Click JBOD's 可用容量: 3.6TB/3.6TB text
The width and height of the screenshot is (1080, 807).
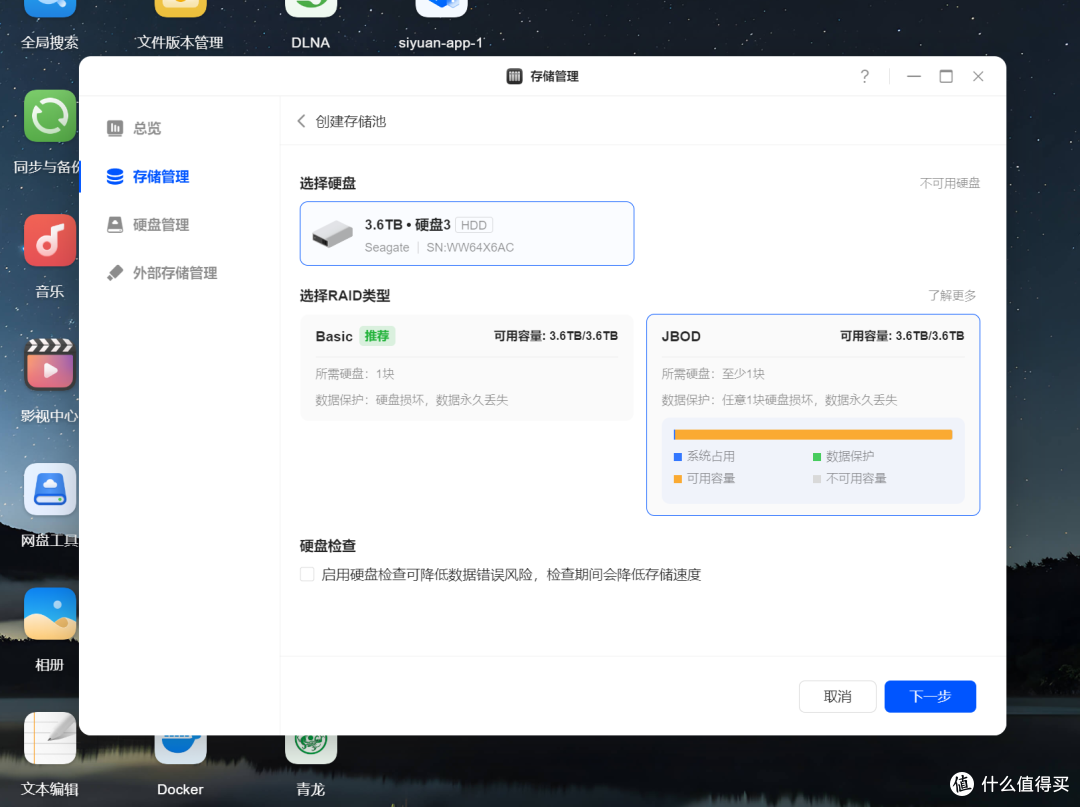pyautogui.click(x=902, y=336)
